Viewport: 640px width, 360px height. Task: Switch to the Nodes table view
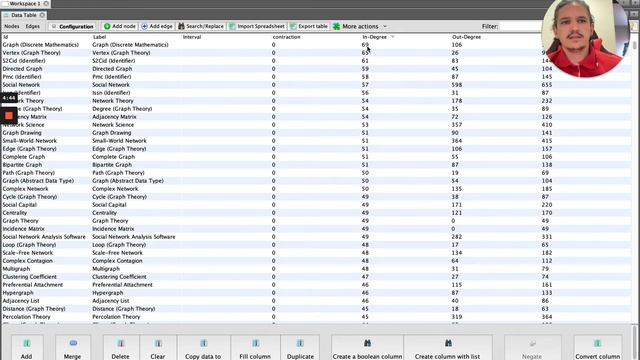11,26
